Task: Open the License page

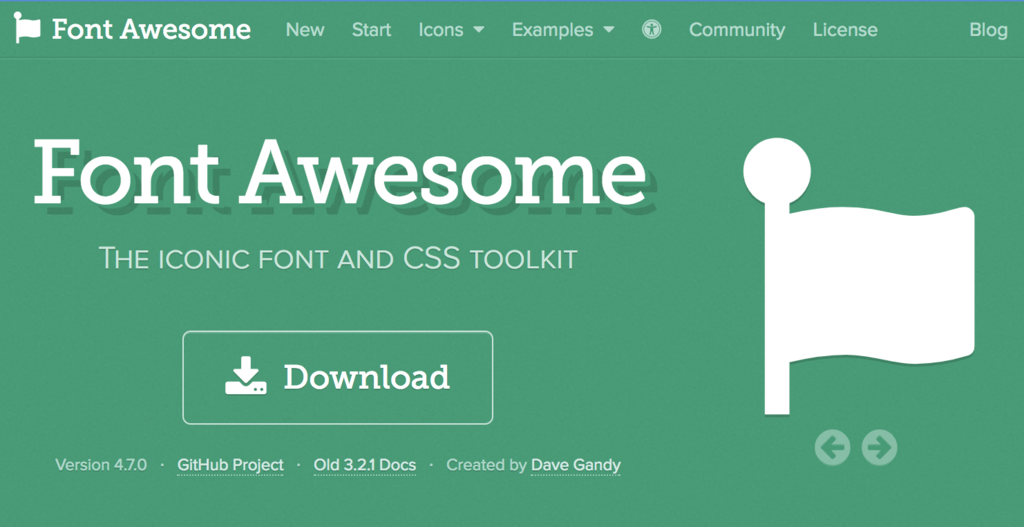Action: point(845,30)
